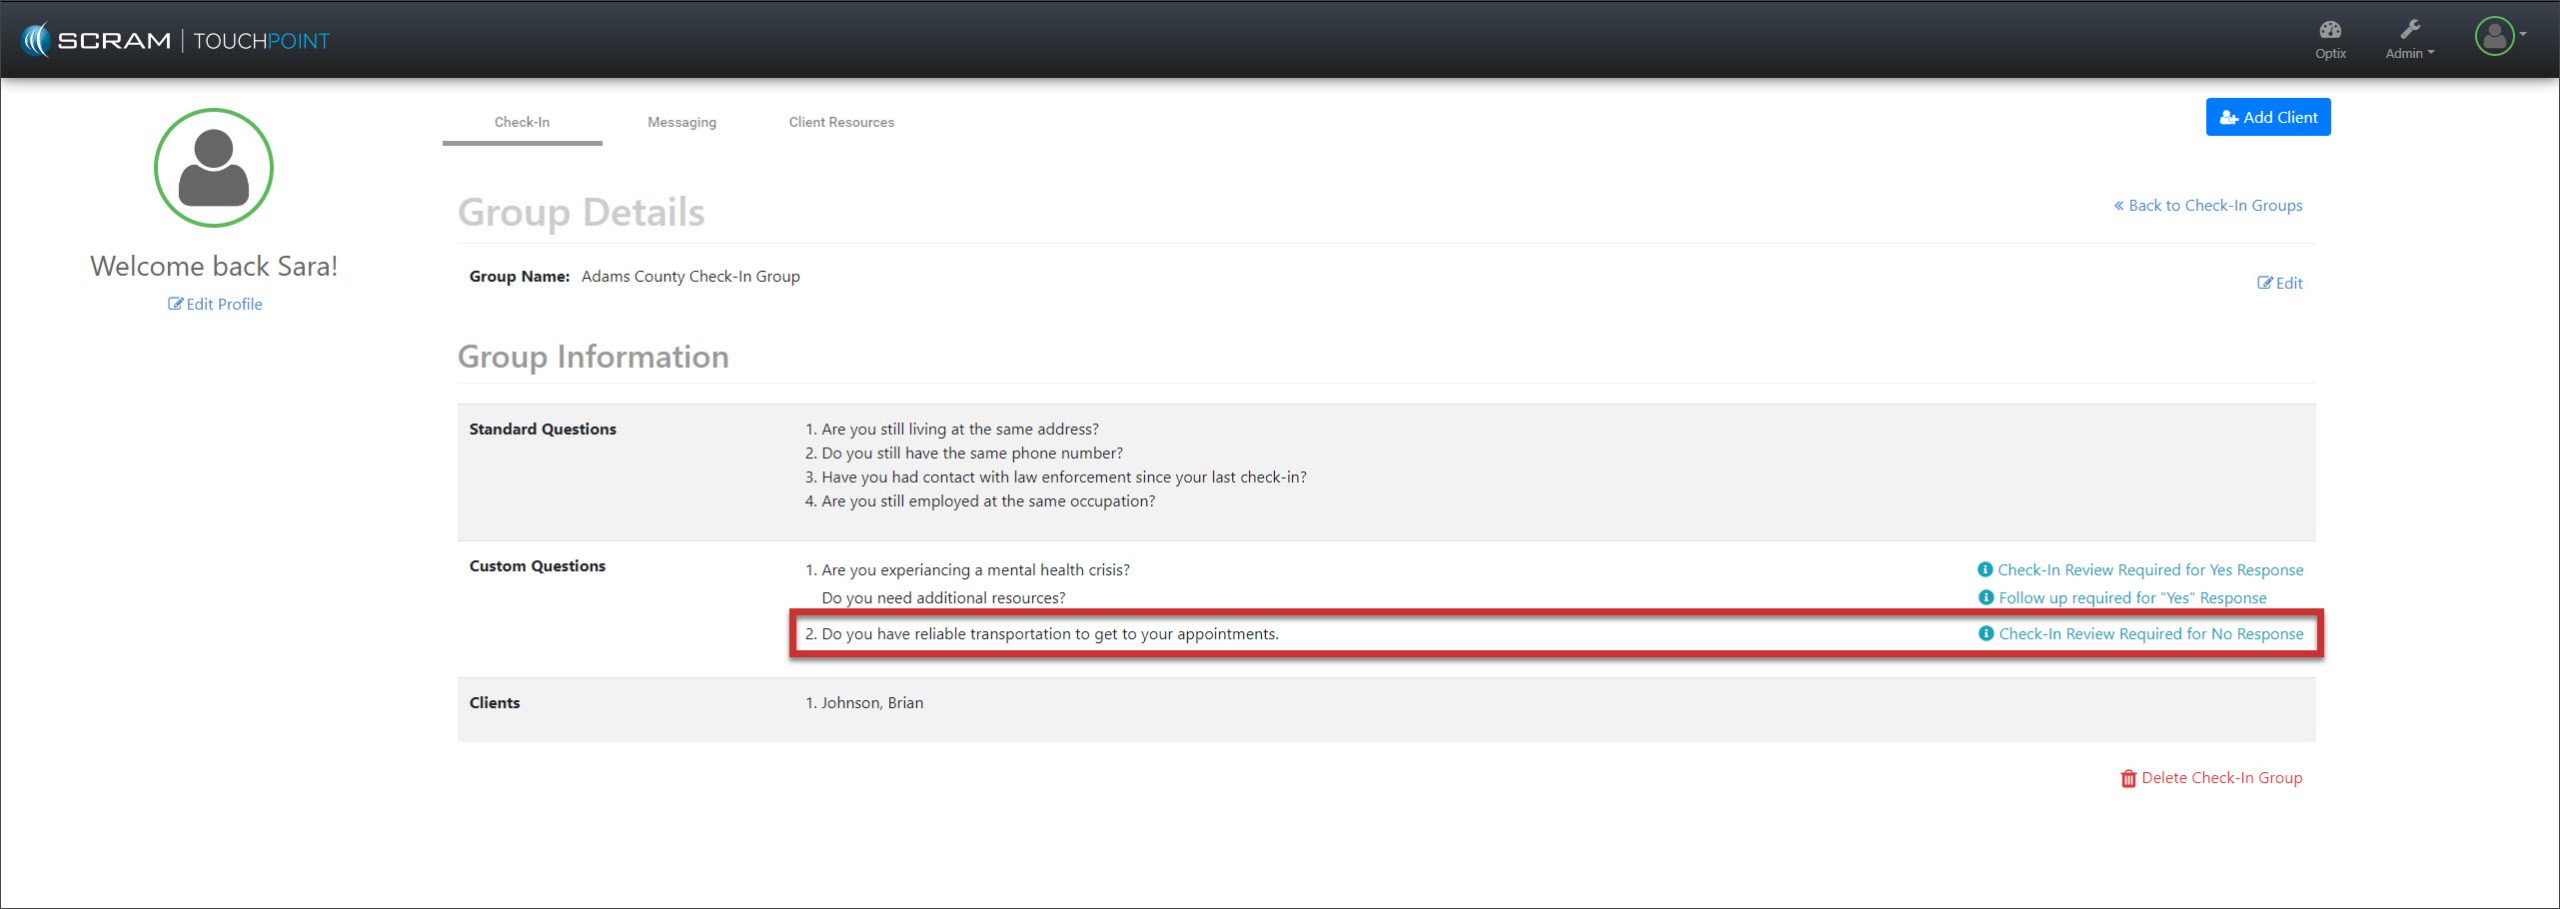Open the Edit Profile link

tap(215, 304)
